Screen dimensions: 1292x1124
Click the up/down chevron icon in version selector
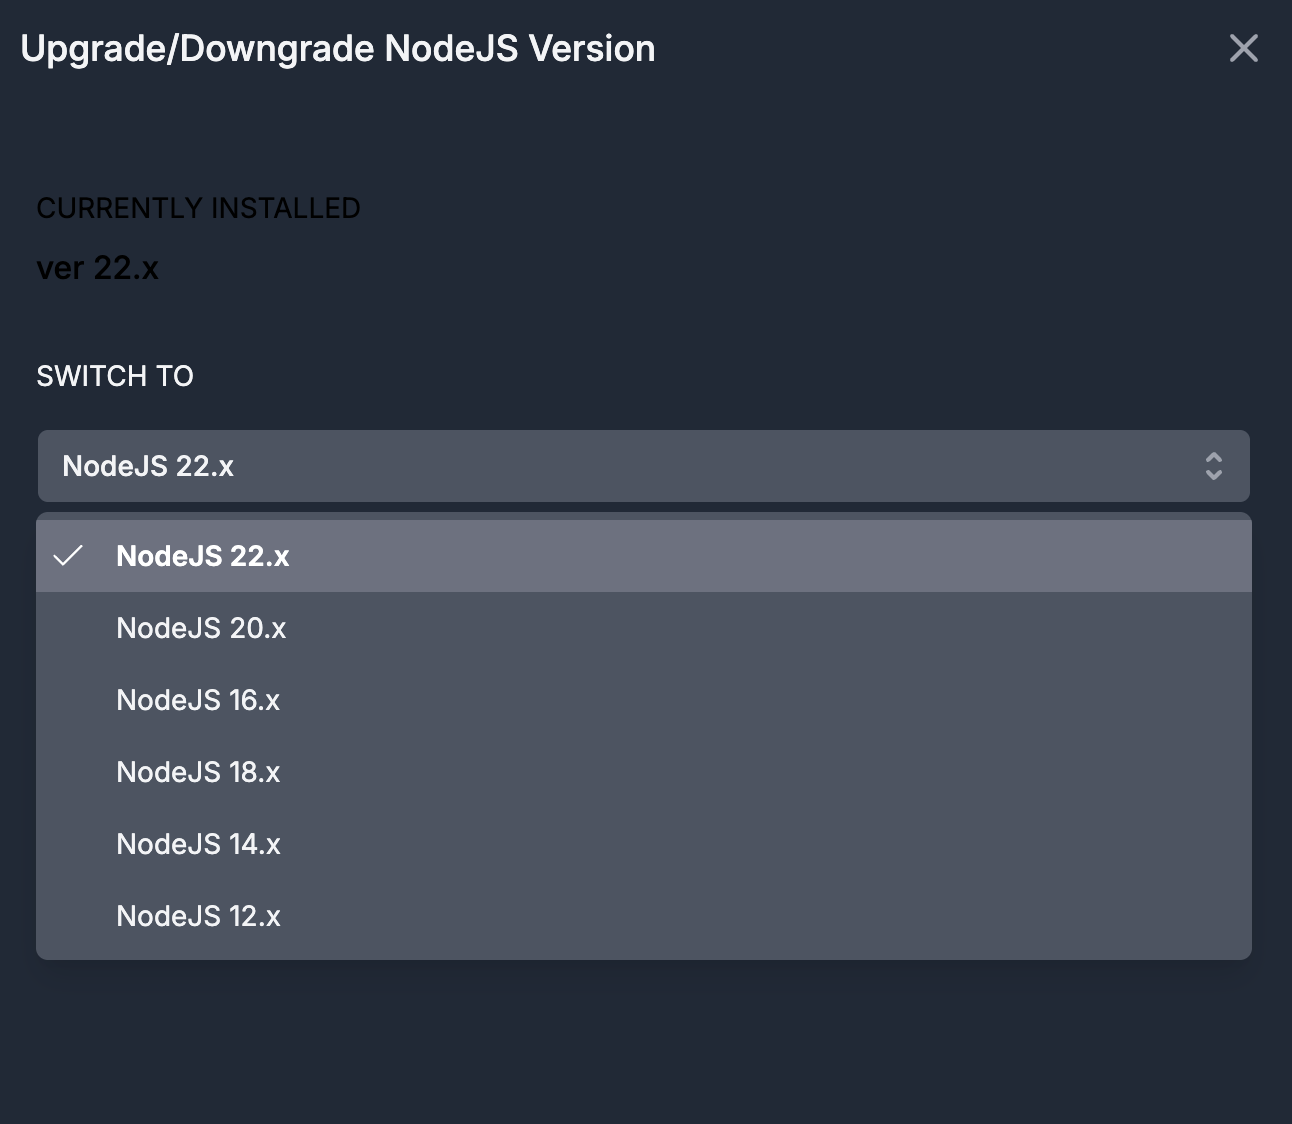tap(1213, 466)
